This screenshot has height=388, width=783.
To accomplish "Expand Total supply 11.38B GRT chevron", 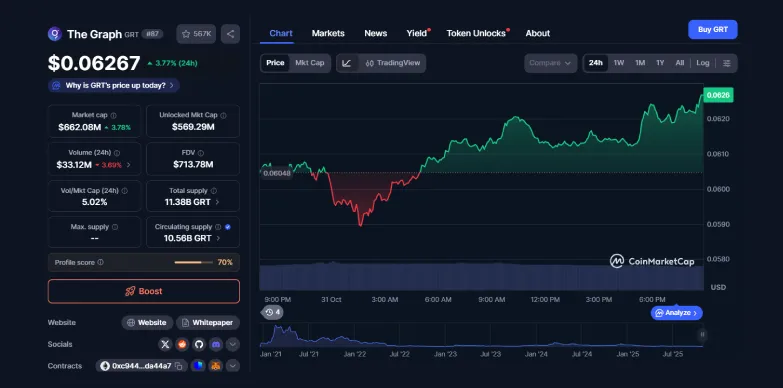I will [217, 202].
